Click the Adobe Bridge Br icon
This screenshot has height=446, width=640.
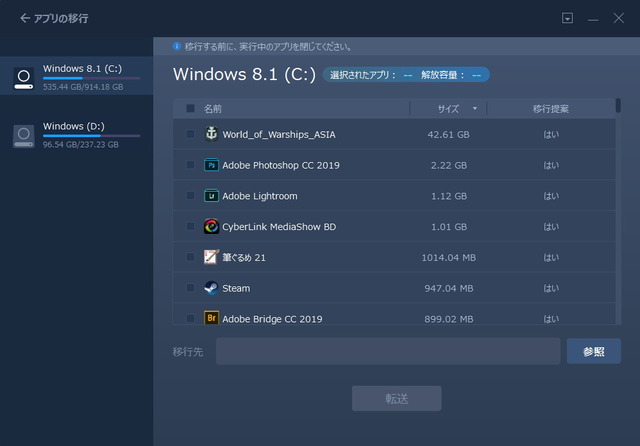211,318
